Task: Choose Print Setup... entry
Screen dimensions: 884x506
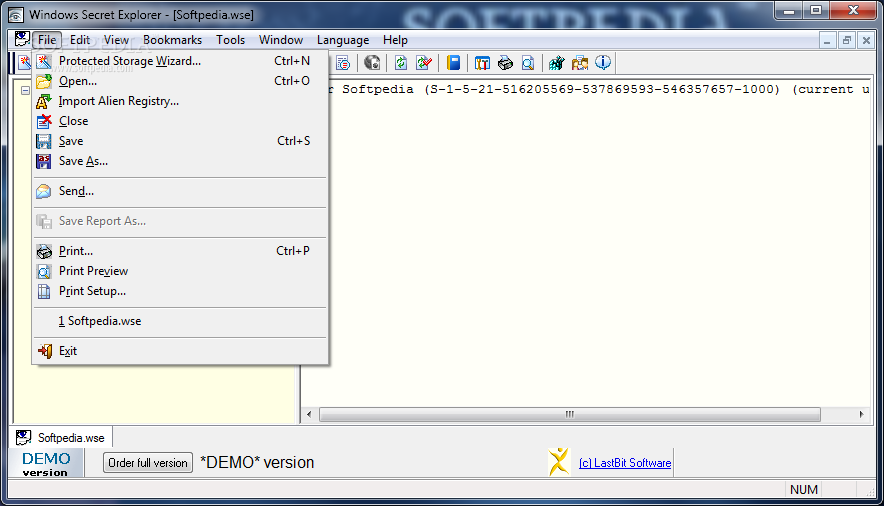Action: (180, 291)
